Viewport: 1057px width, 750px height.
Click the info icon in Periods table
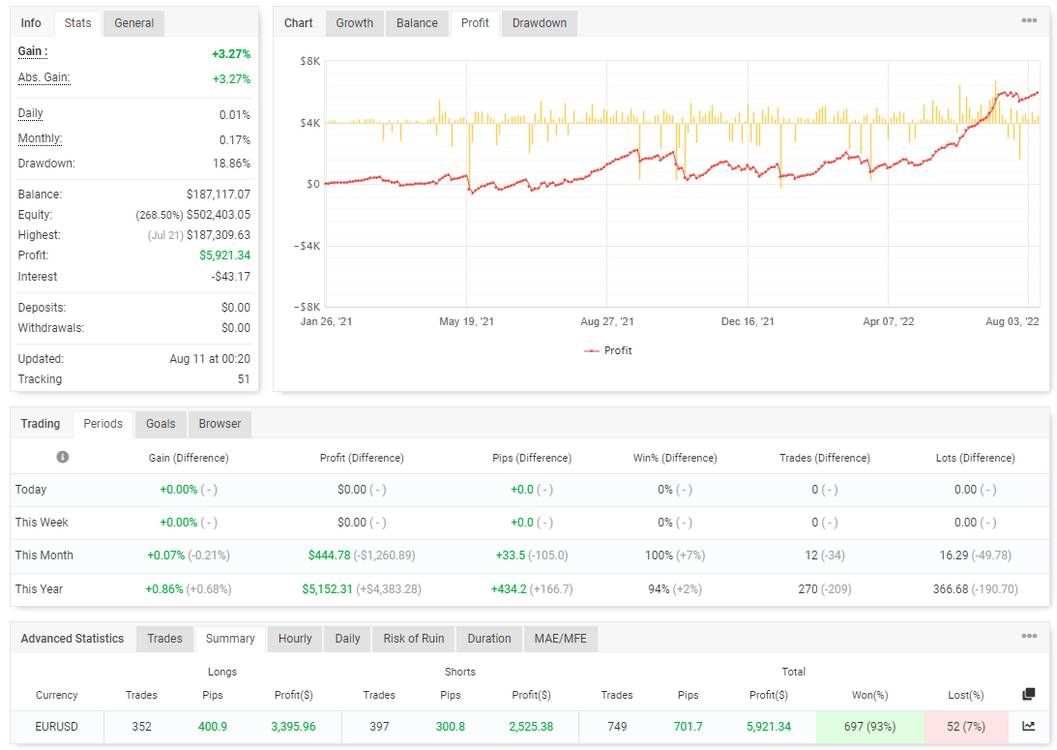(63, 457)
